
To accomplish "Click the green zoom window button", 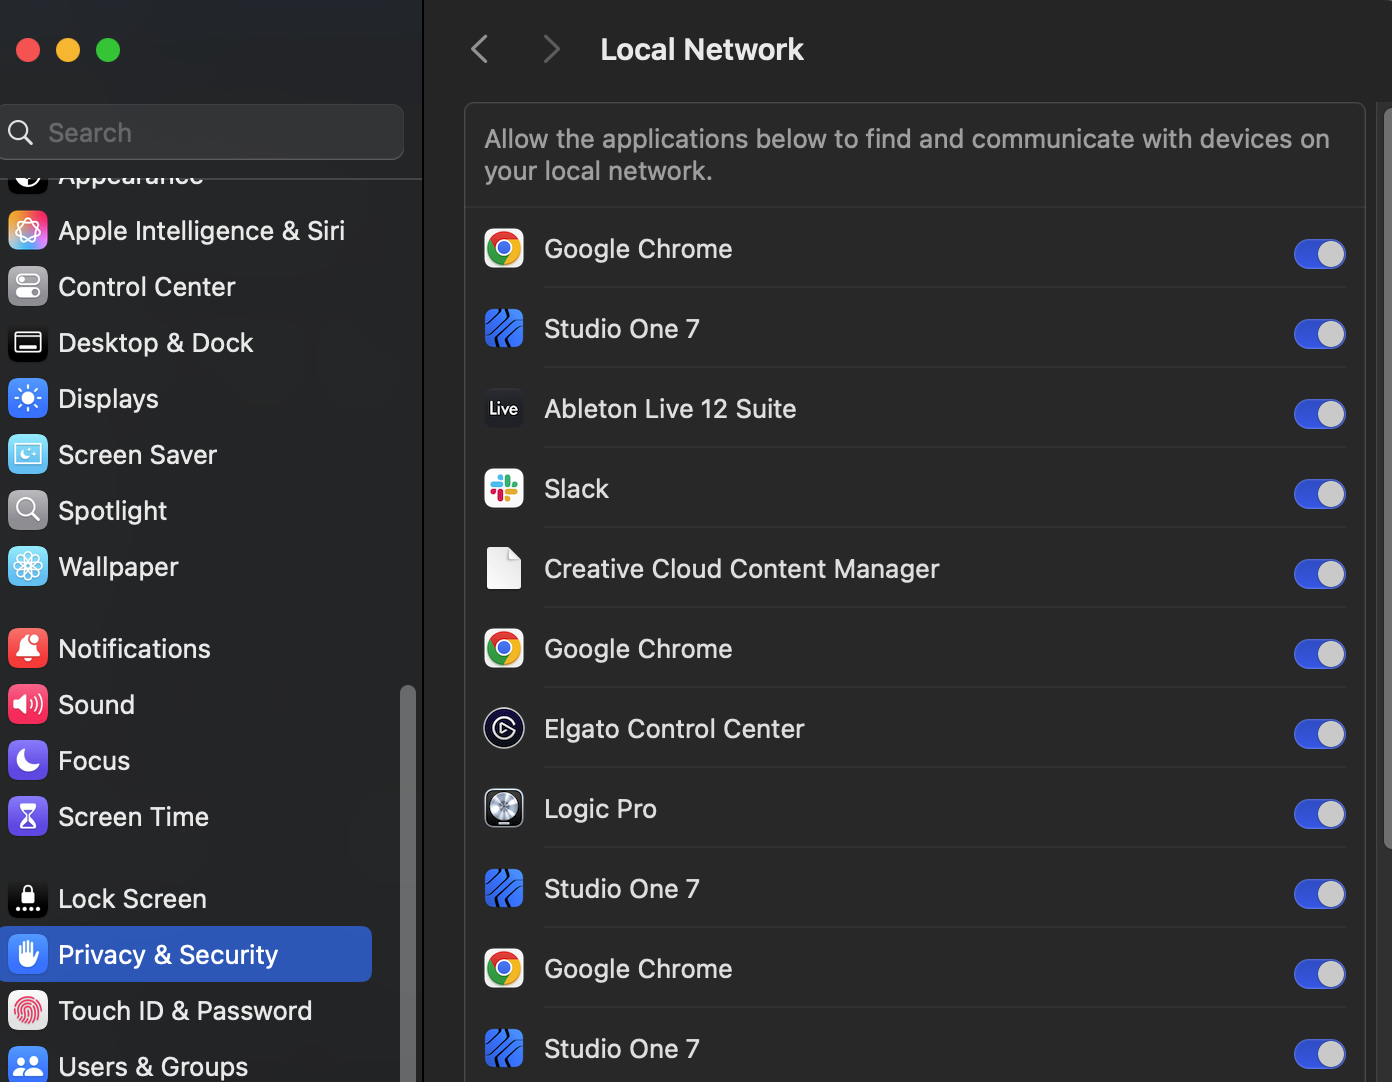I will point(108,50).
